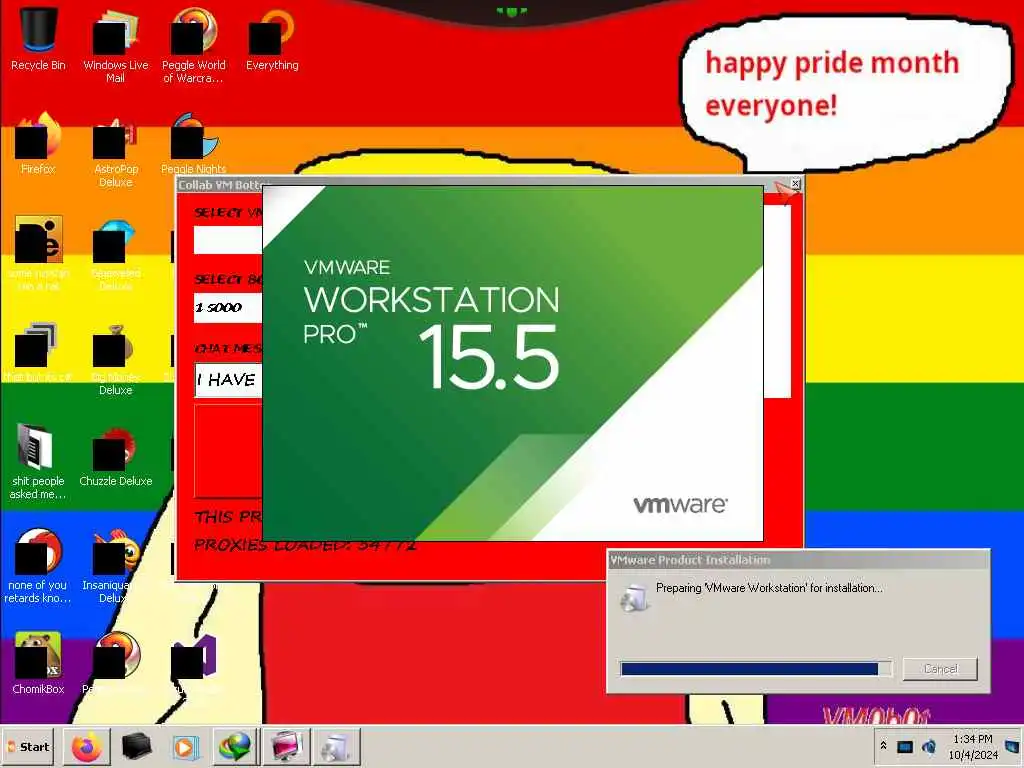Click the 'Preparing VMware Workstation for installation' text

[x=769, y=588]
